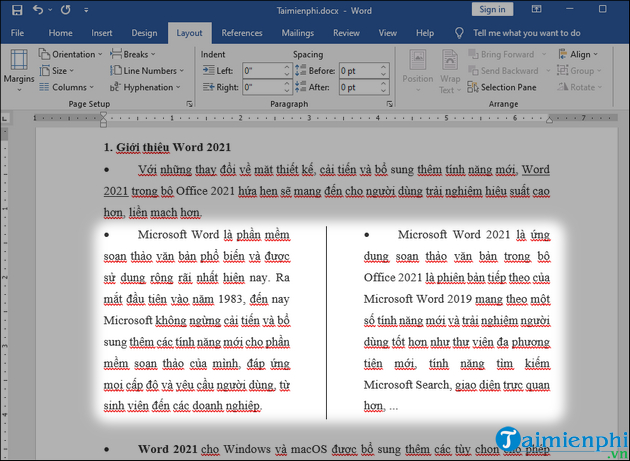Increase Spacing Before with up arrow
The width and height of the screenshot is (630, 461).
(383, 67)
